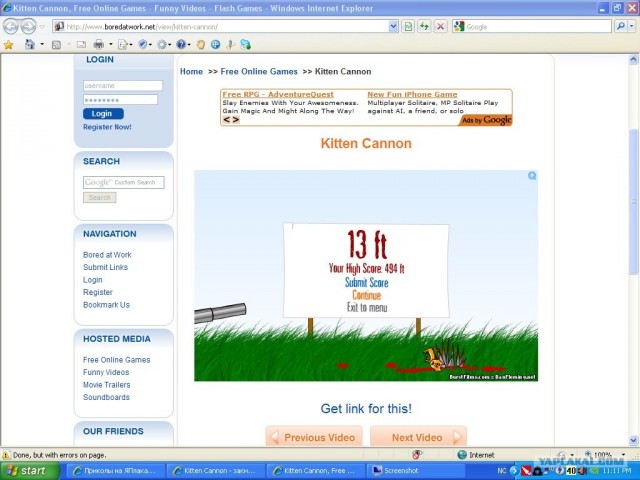Click the Previous Video button
This screenshot has width=640, height=480.
(x=314, y=437)
